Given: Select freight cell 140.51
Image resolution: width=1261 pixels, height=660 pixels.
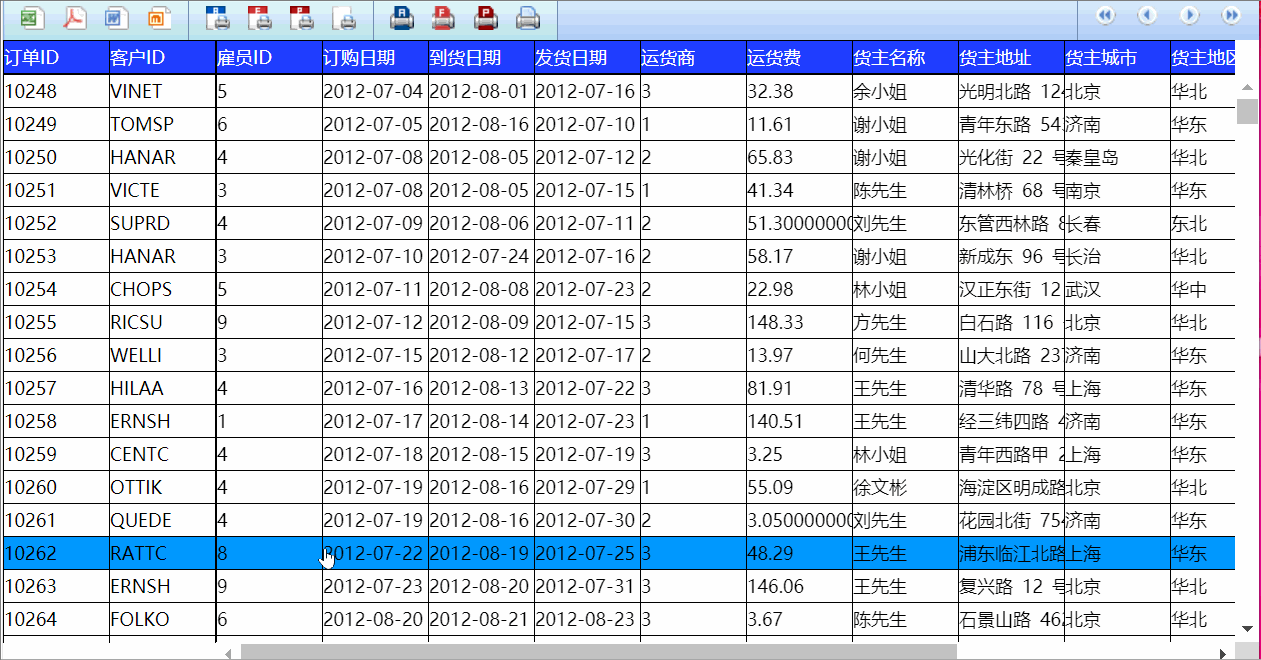Looking at the screenshot, I should click(799, 421).
